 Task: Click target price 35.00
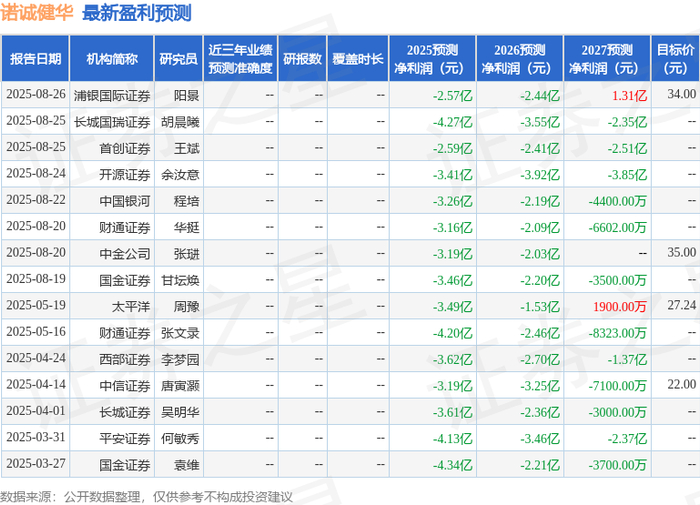pos(682,252)
